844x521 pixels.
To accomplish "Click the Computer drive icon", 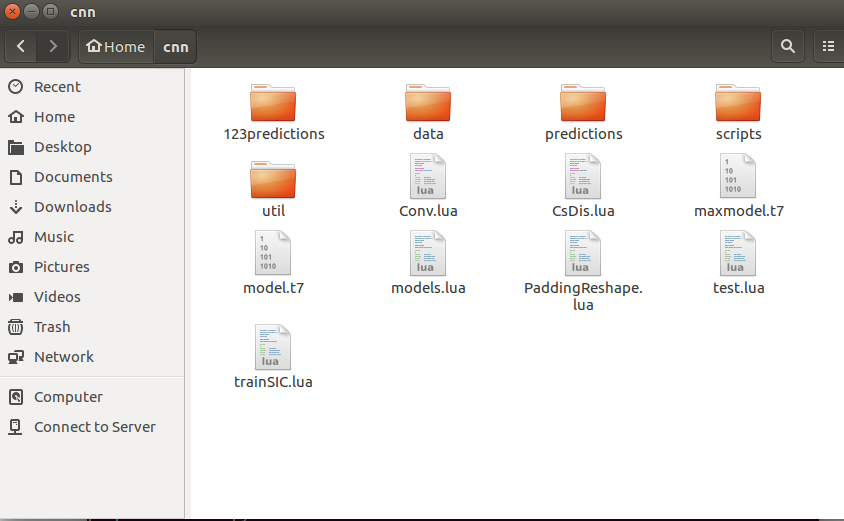I will pos(16,397).
